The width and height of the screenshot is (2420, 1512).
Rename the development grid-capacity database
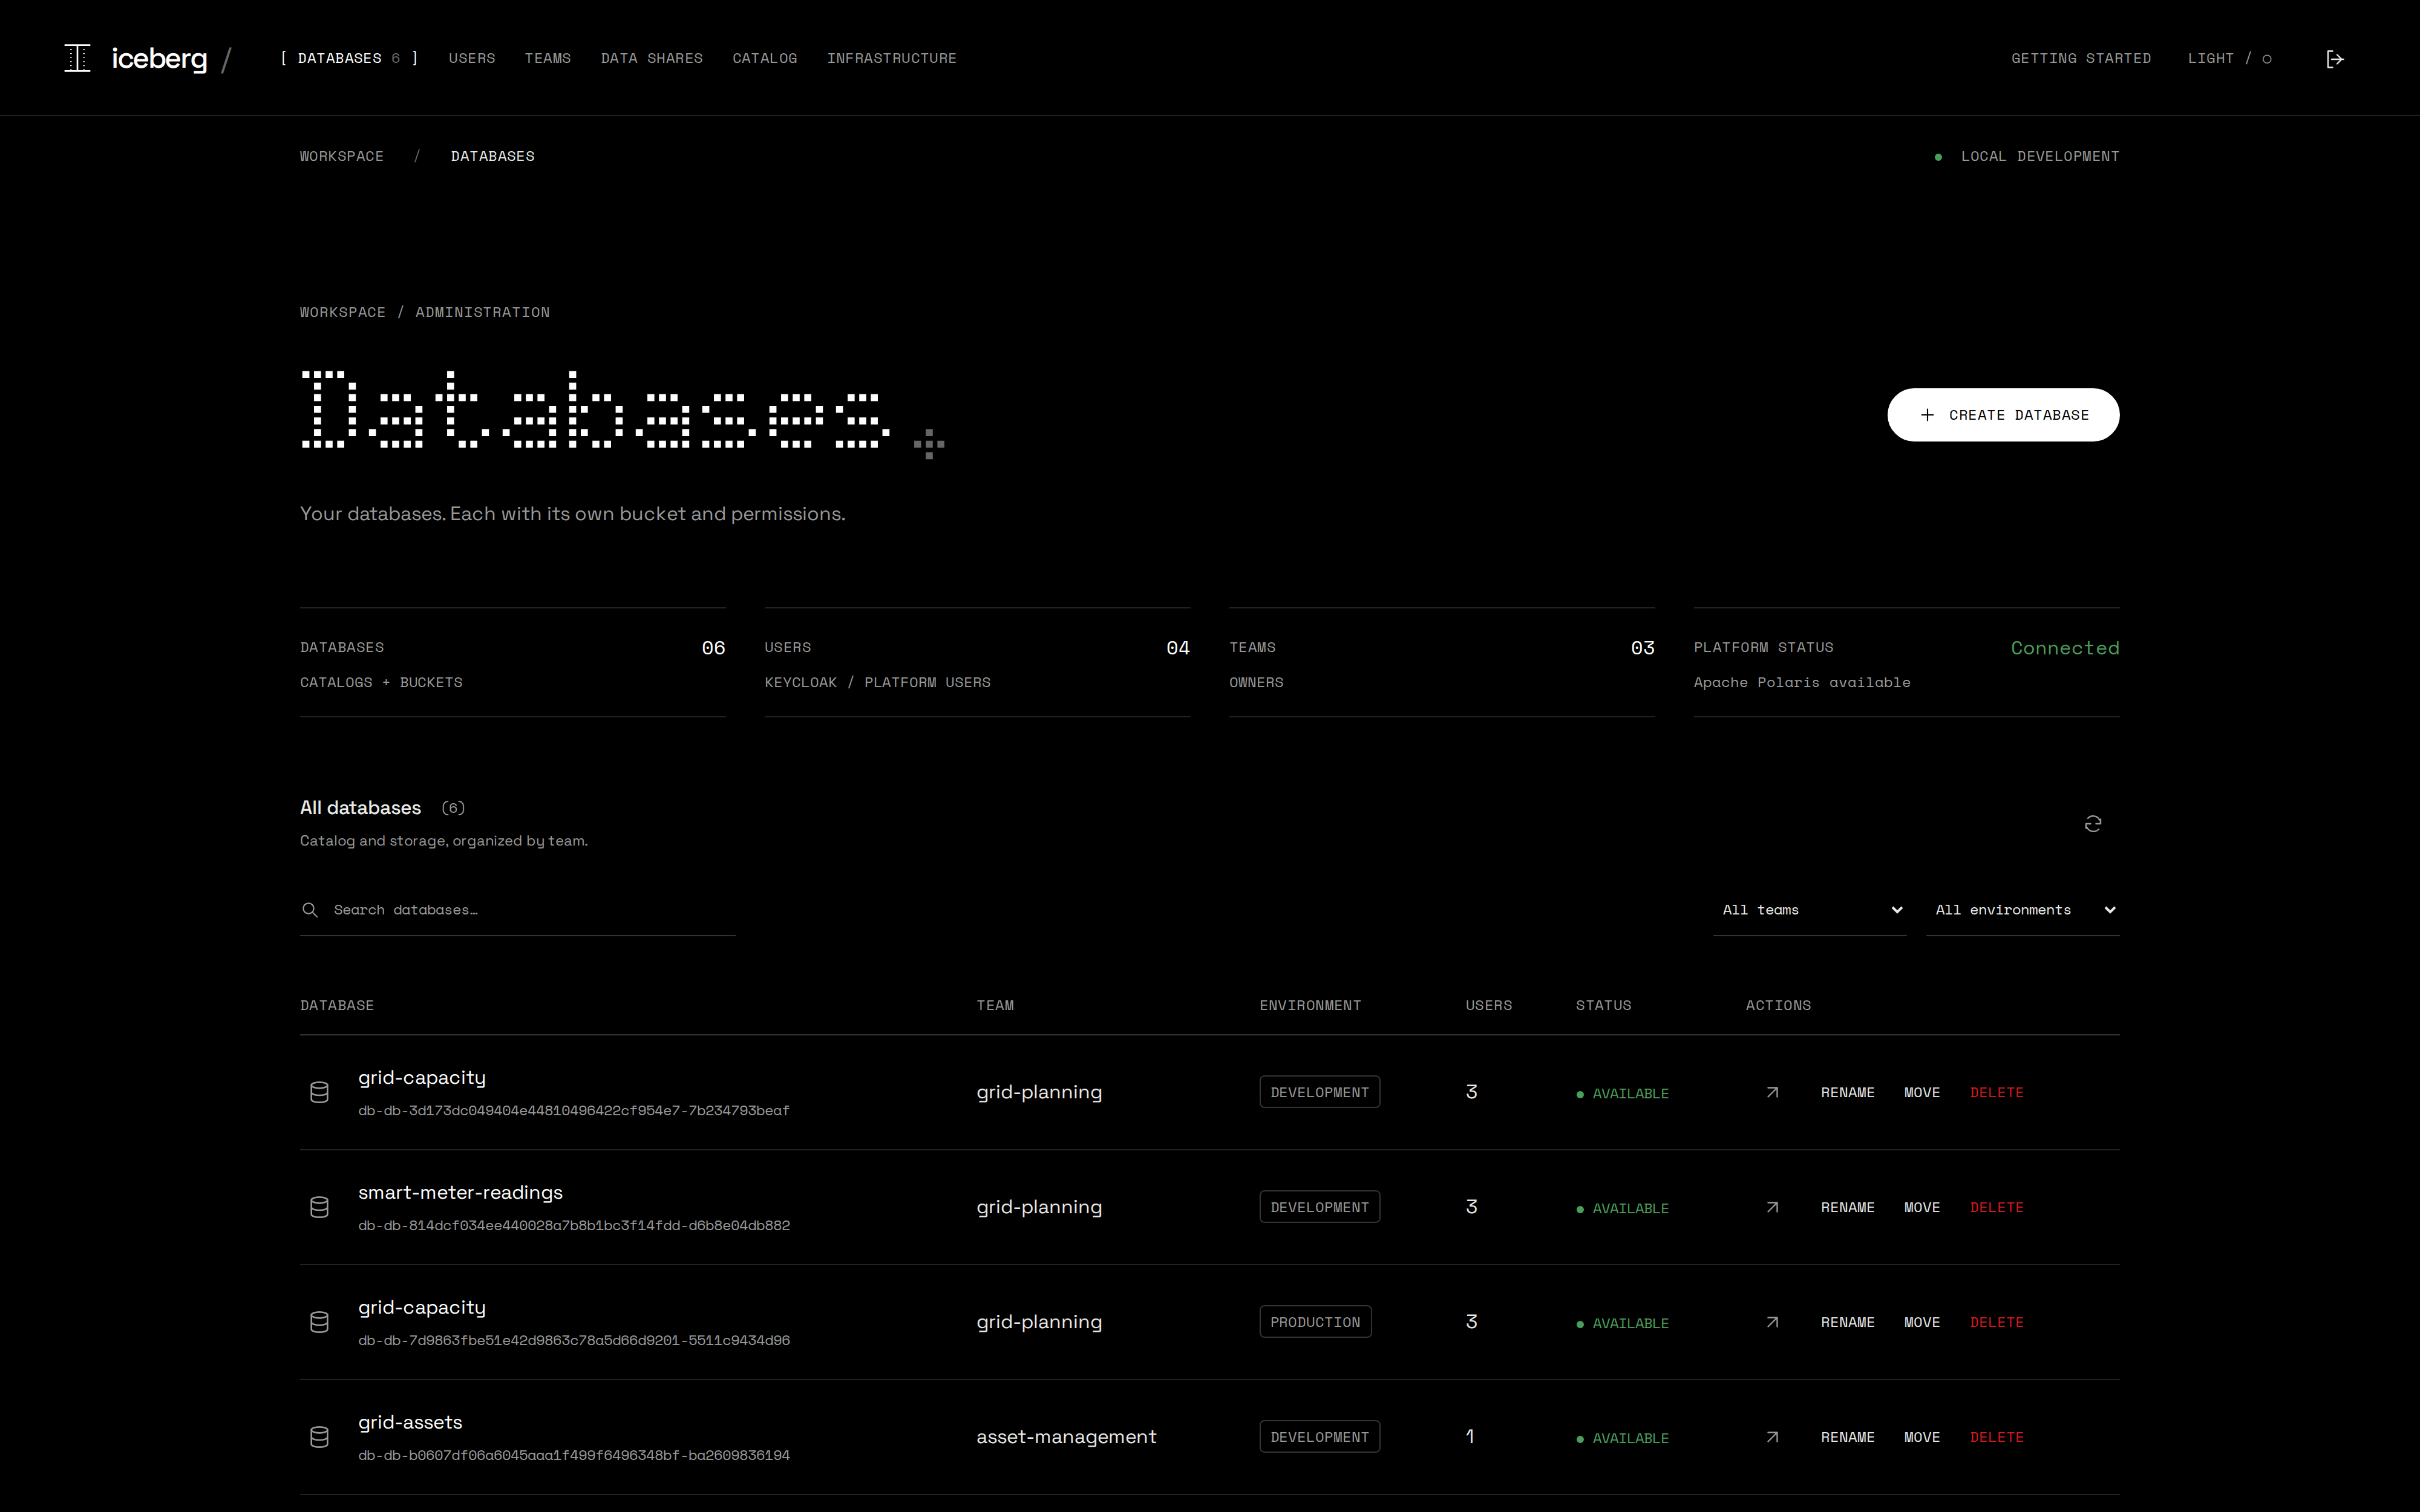[x=1848, y=1092]
